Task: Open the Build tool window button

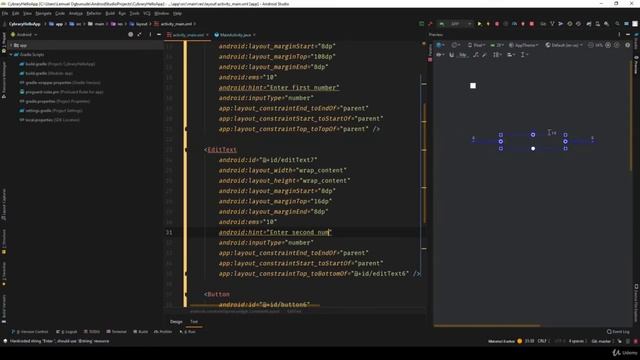Action: (x=141, y=332)
